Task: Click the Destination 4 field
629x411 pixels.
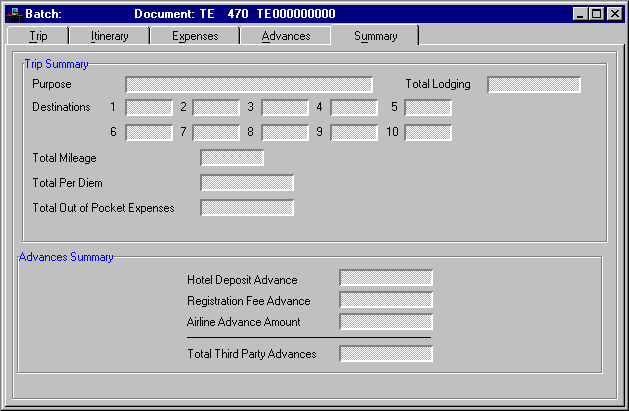Action: (x=354, y=107)
